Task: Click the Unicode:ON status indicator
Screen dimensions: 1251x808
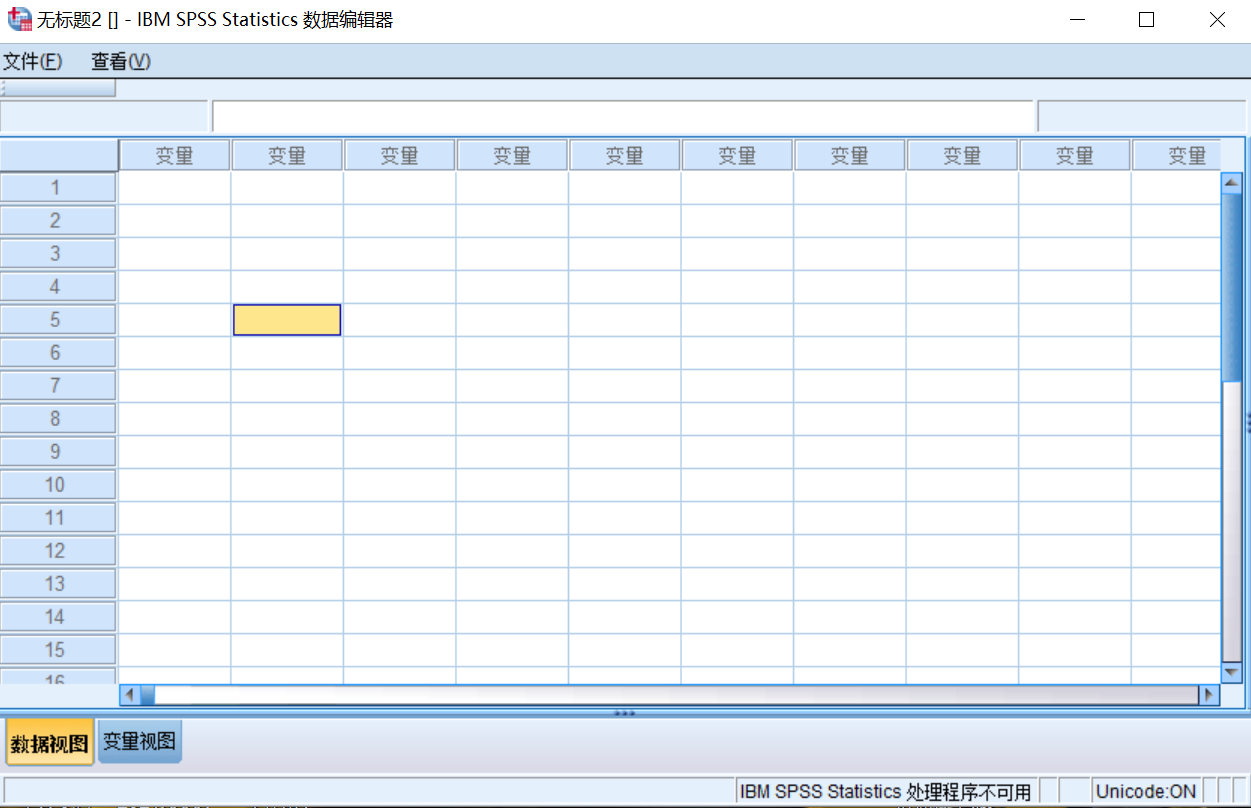Action: [x=1145, y=790]
